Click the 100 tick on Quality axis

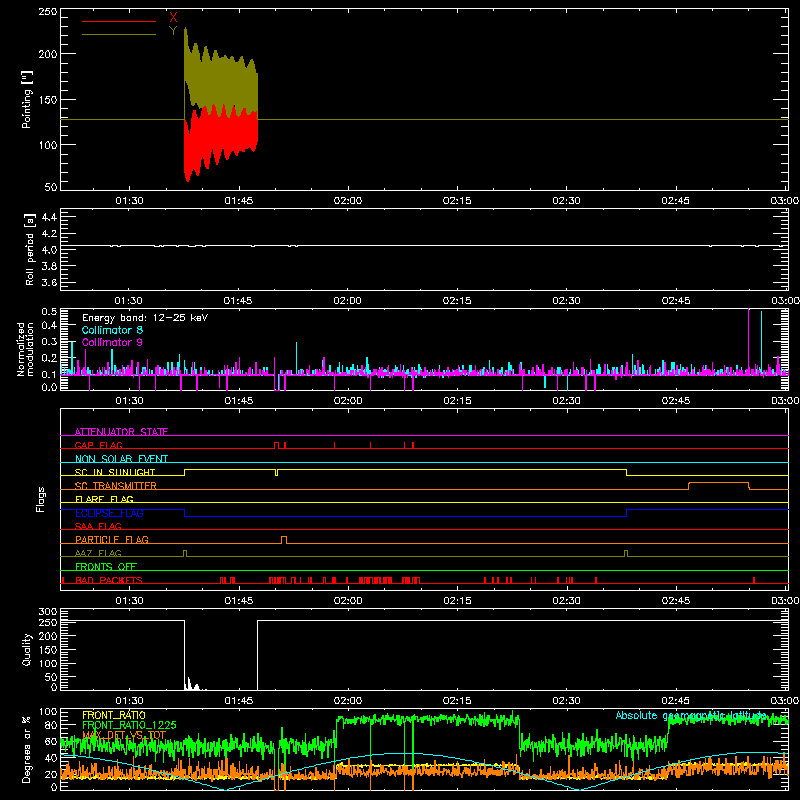[48, 663]
